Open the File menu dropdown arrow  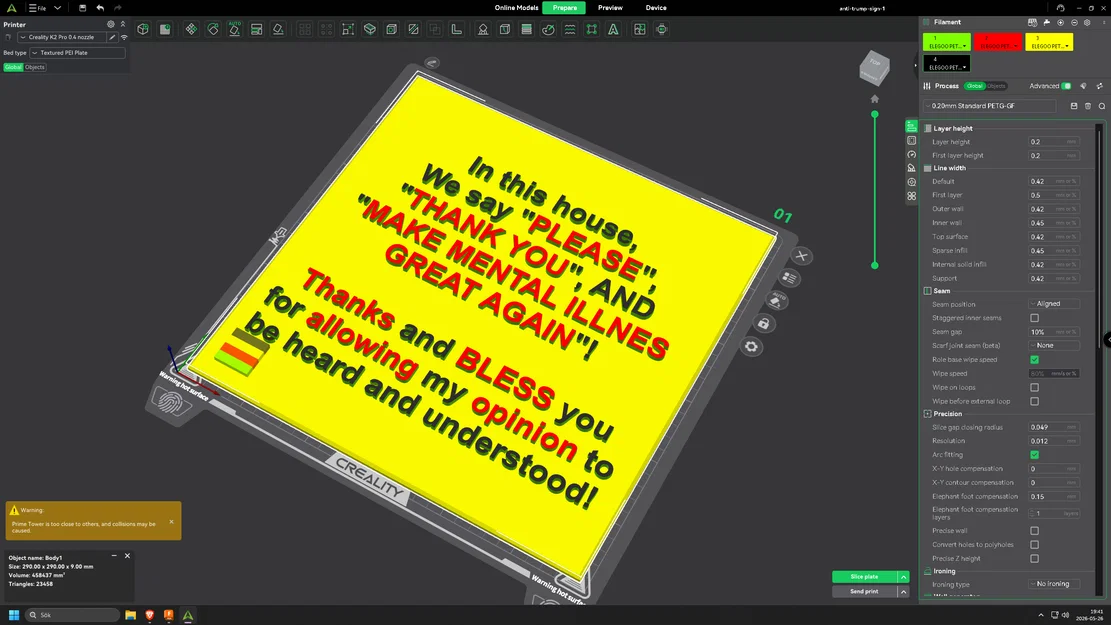57,8
